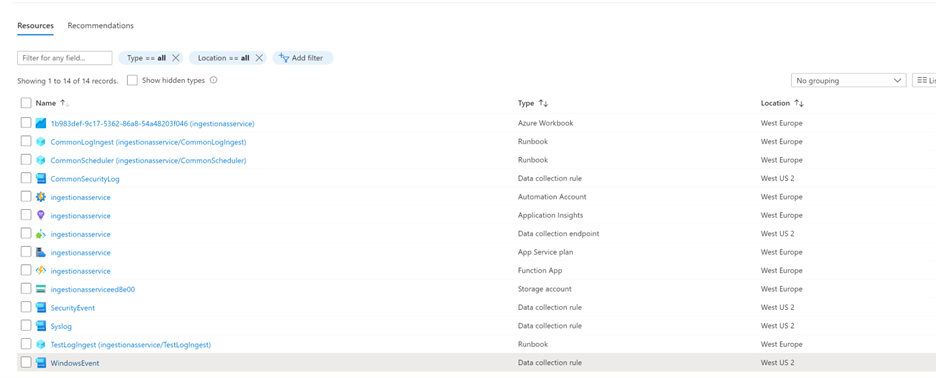The image size is (936, 378).
Task: Tick the checkbox for the Syslog row
Action: point(26,325)
